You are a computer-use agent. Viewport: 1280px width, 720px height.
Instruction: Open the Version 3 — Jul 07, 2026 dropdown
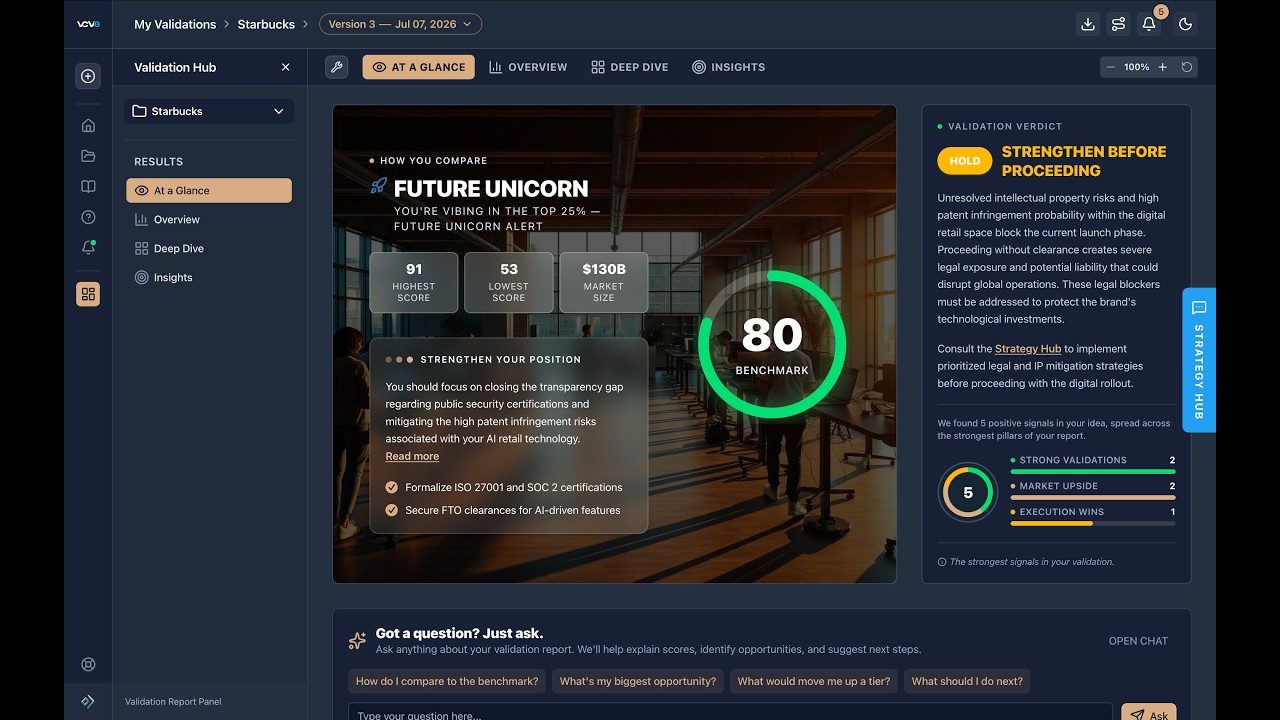coord(400,24)
